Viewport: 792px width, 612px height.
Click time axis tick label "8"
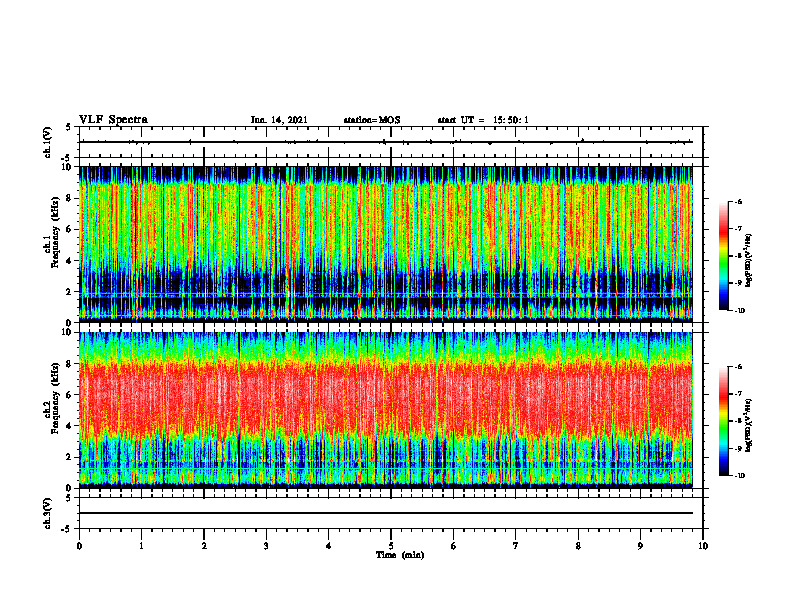pos(578,546)
